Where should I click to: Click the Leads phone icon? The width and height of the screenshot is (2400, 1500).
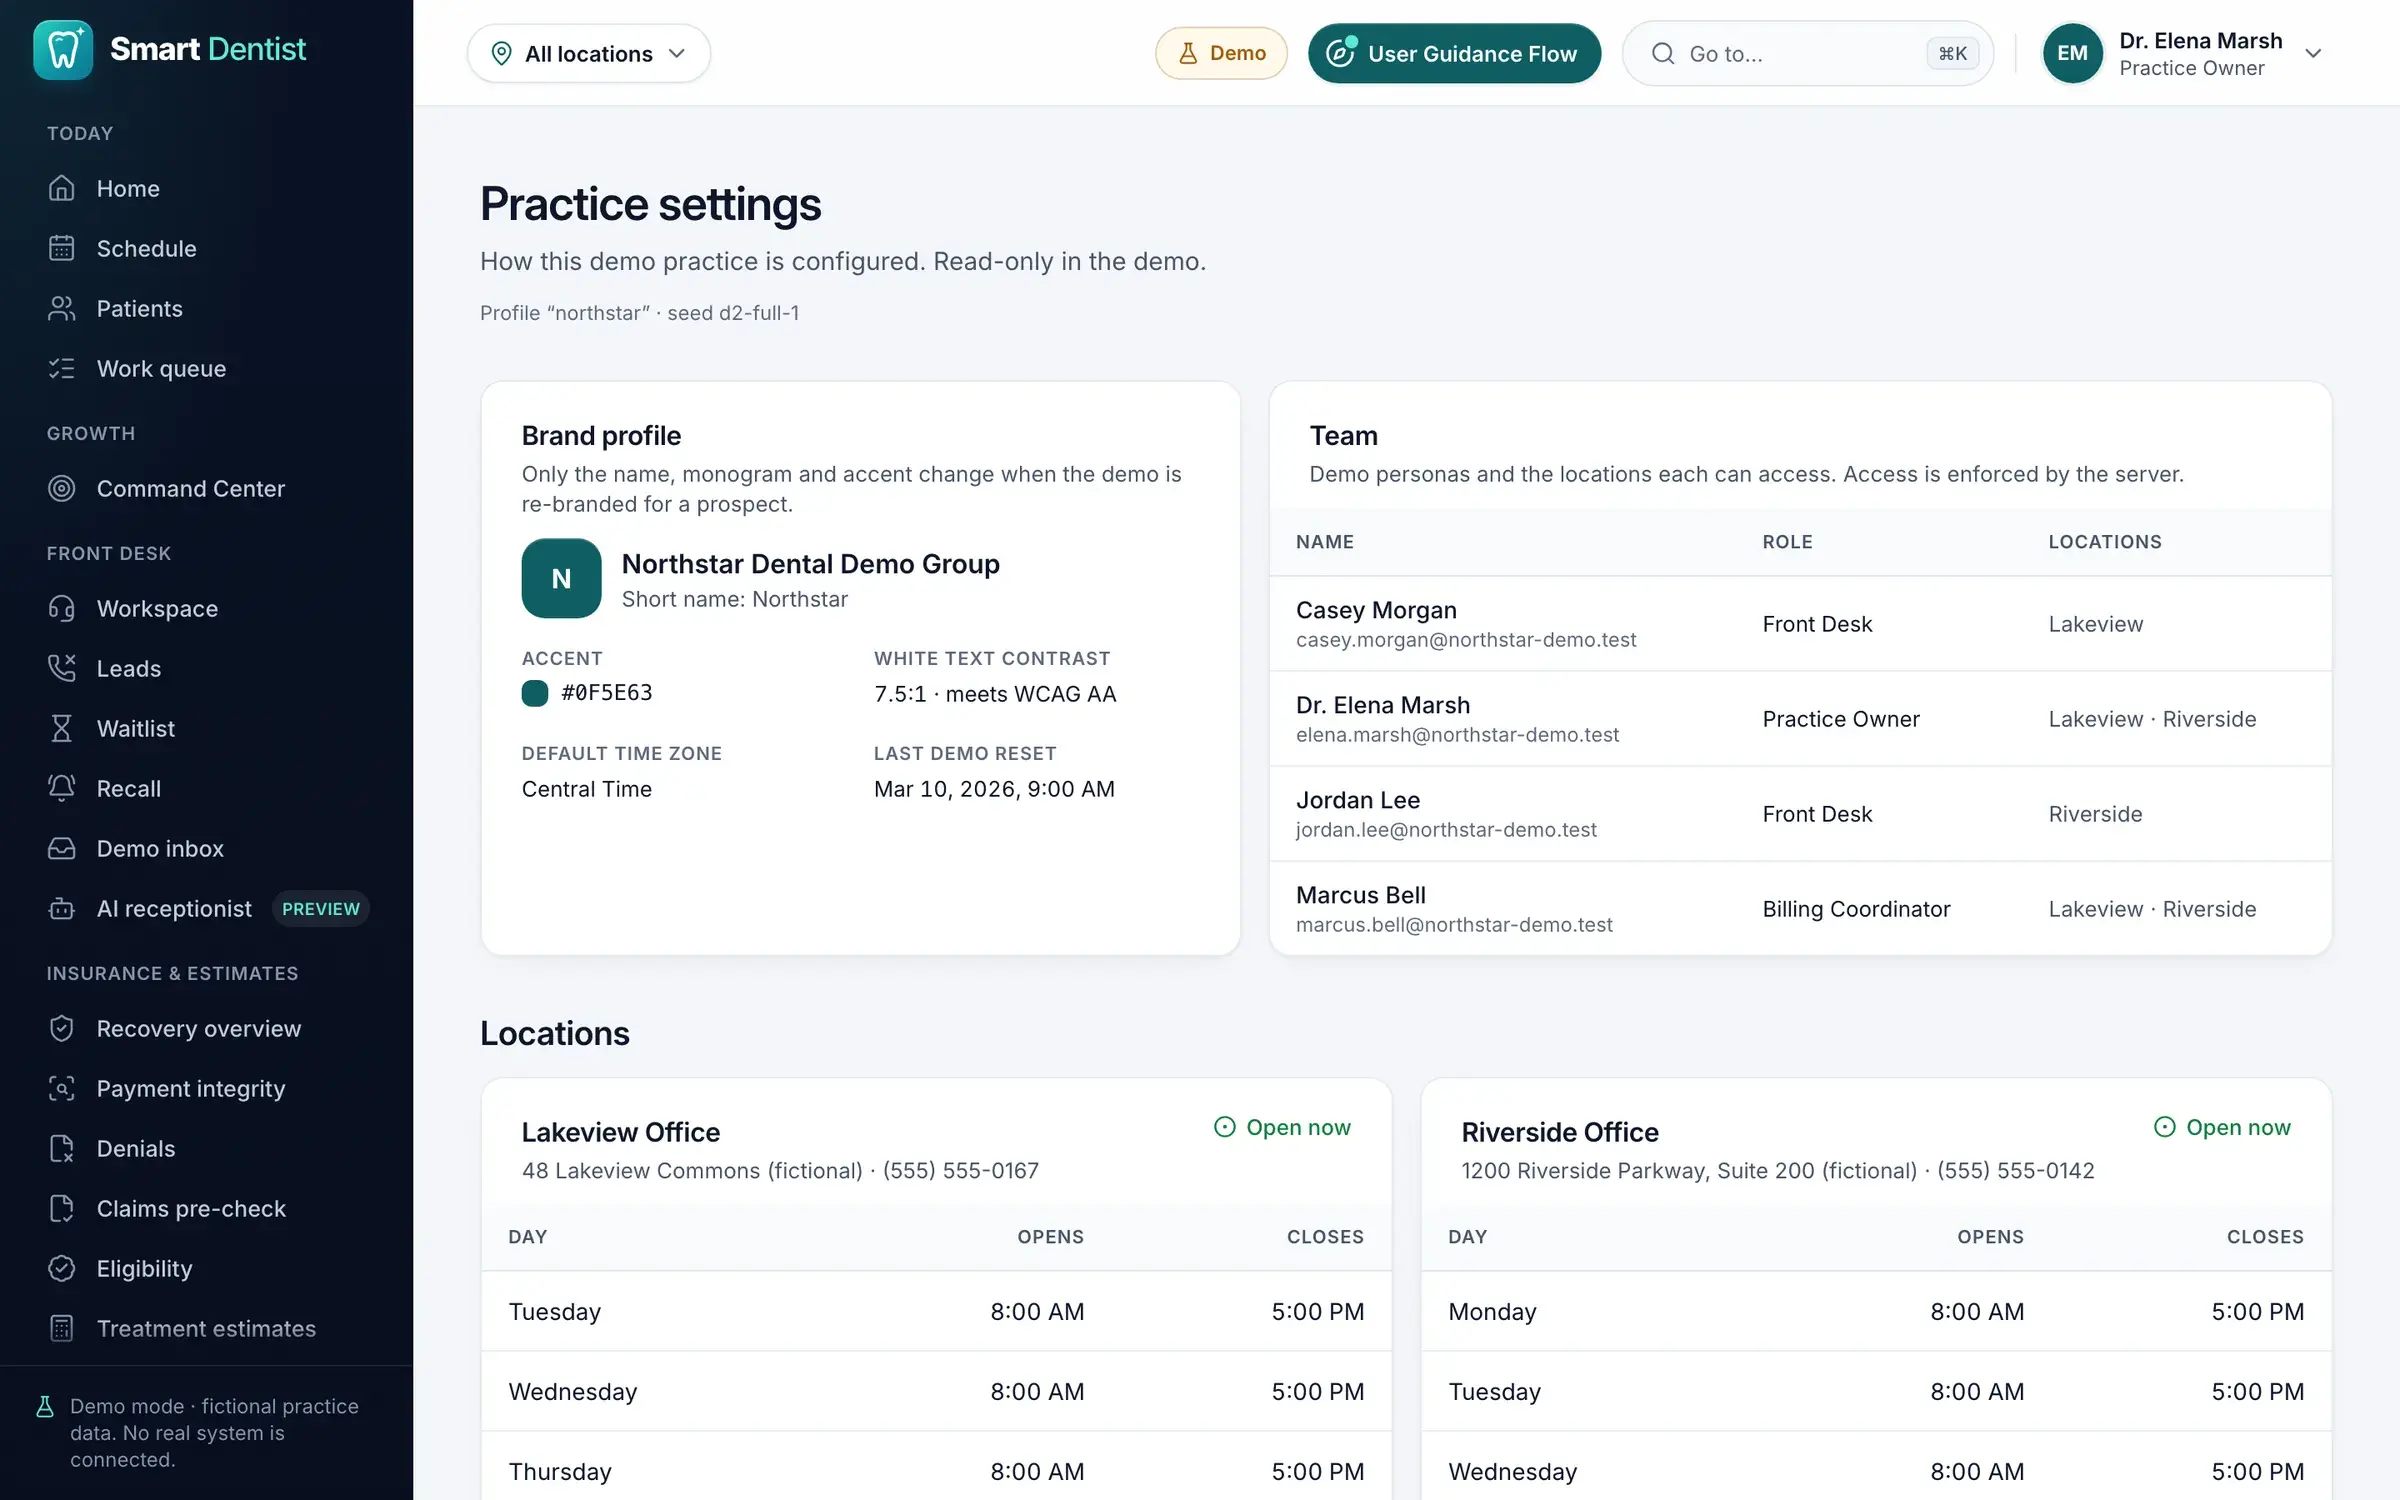[62, 668]
